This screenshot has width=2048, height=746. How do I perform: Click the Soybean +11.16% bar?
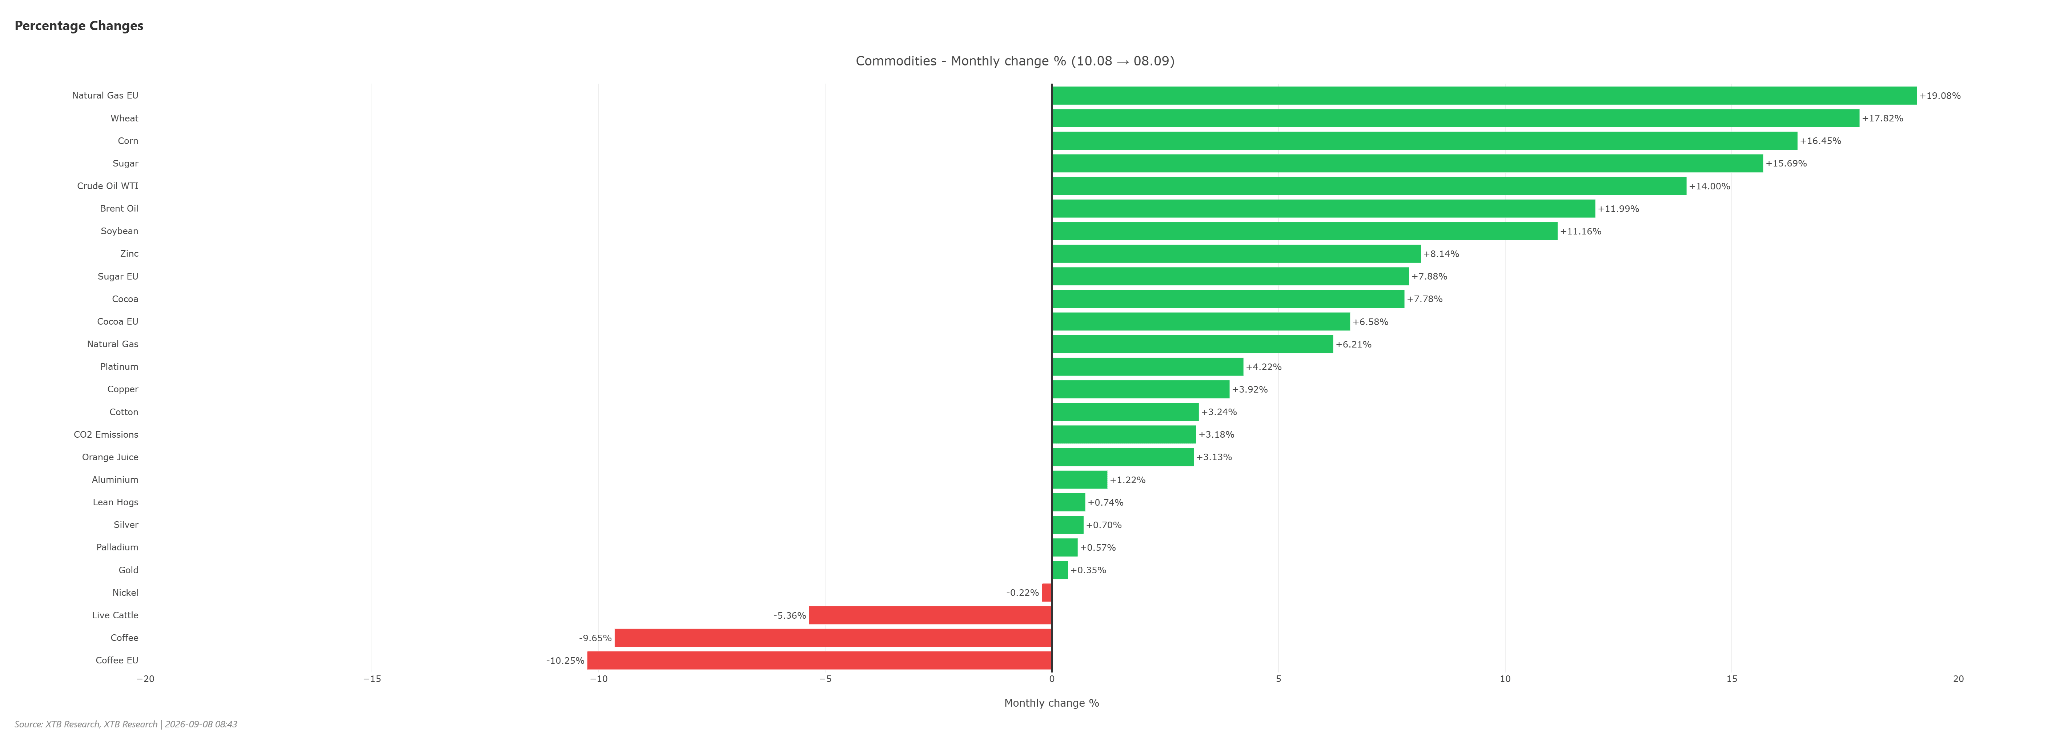[1305, 231]
